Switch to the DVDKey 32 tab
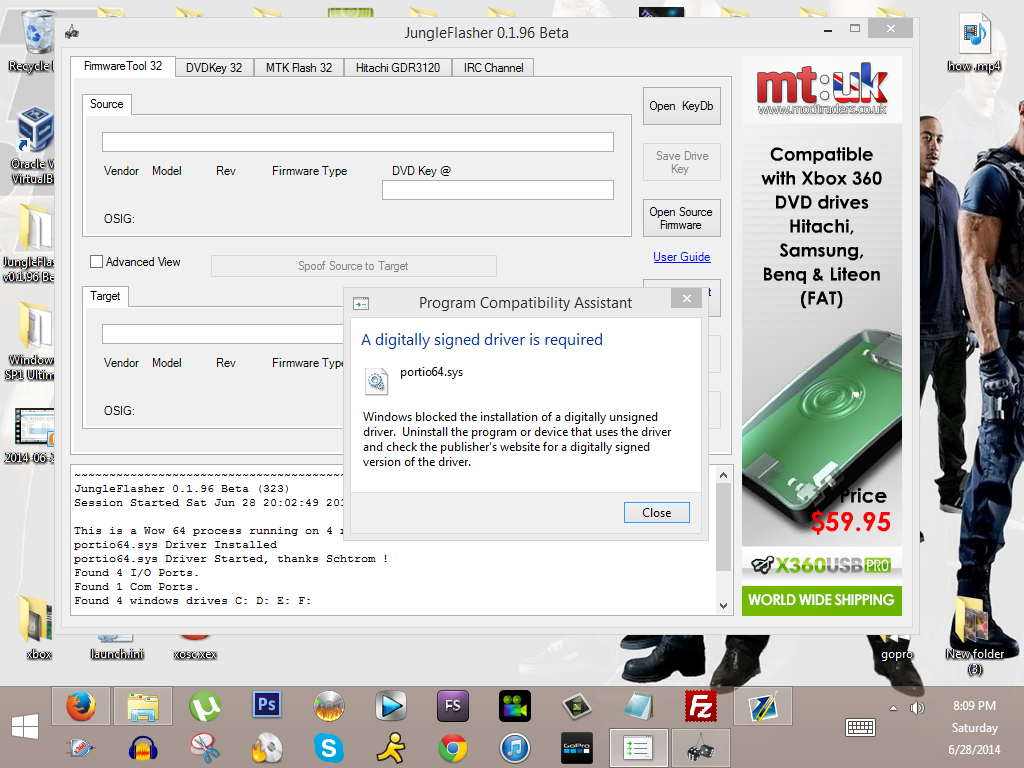This screenshot has height=768, width=1024. point(214,68)
